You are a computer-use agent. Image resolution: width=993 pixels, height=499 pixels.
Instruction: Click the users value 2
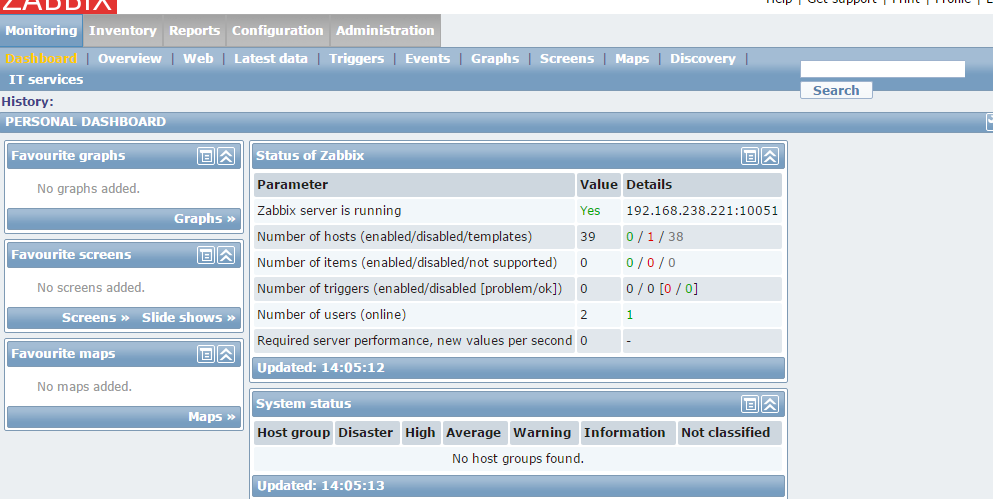[x=583, y=314]
